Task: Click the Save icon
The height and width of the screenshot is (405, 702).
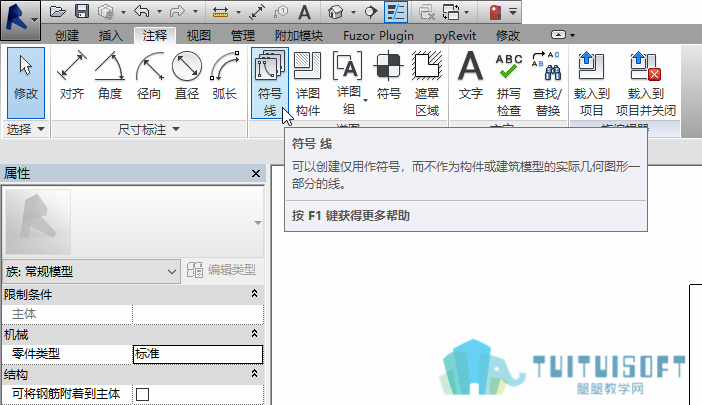Action: pyautogui.click(x=81, y=11)
